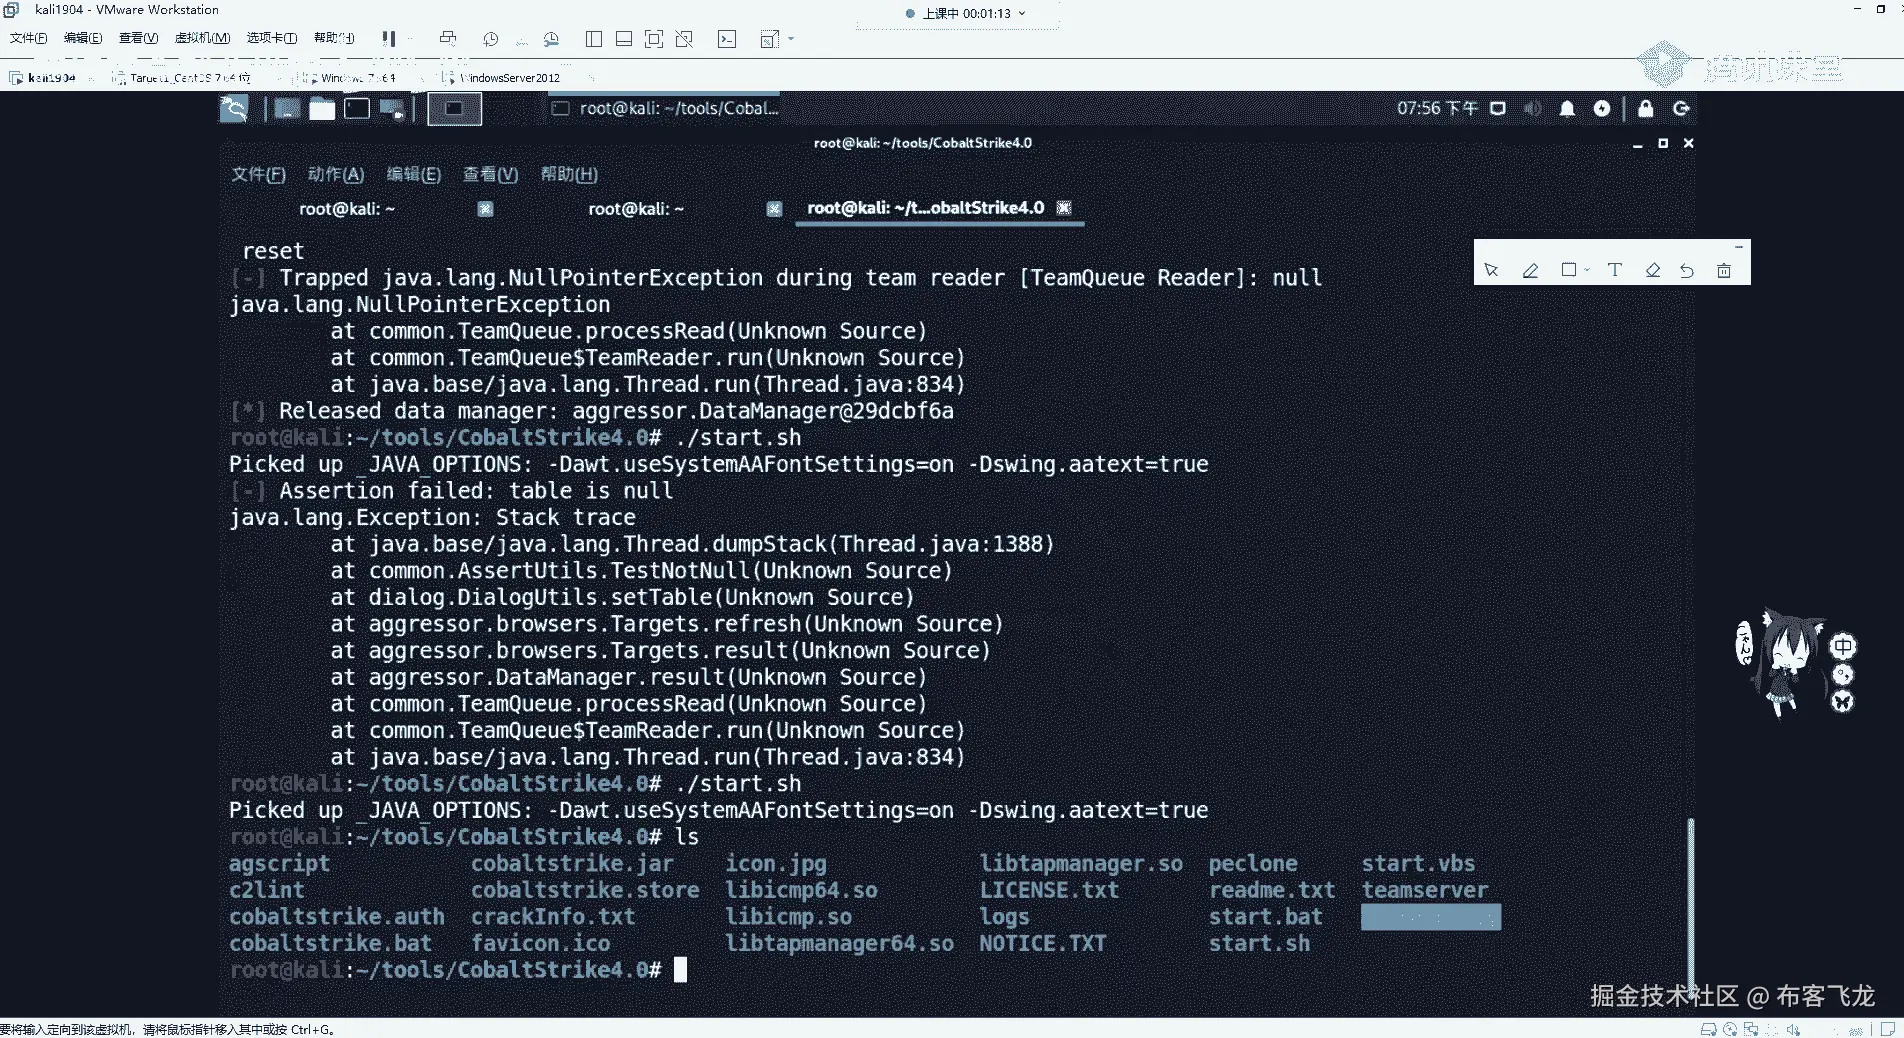Viewport: 1904px width, 1038px height.
Task: Open the notifications bell in Kali panel
Action: point(1567,108)
